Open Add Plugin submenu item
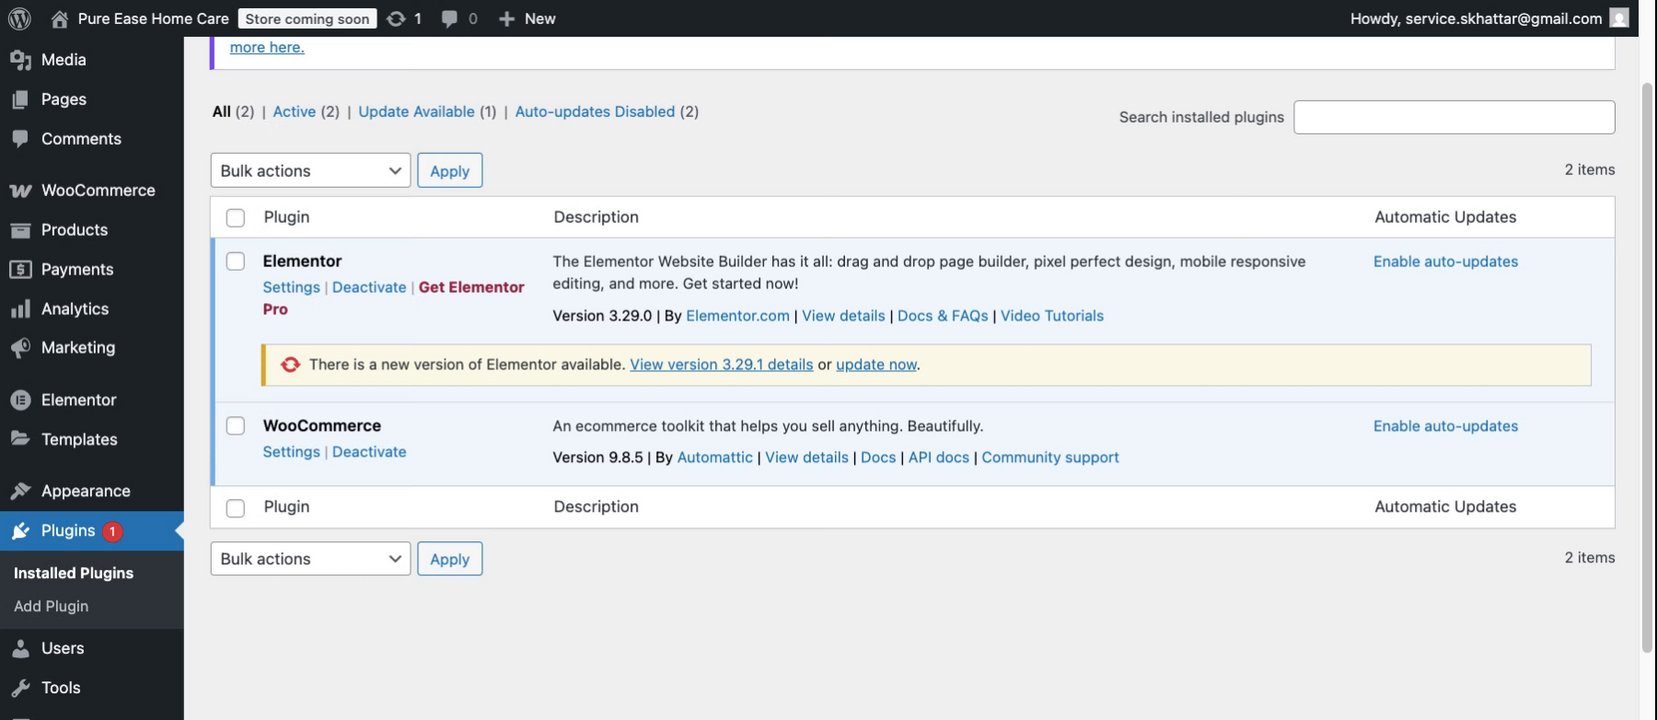Image resolution: width=1657 pixels, height=720 pixels. pos(51,606)
